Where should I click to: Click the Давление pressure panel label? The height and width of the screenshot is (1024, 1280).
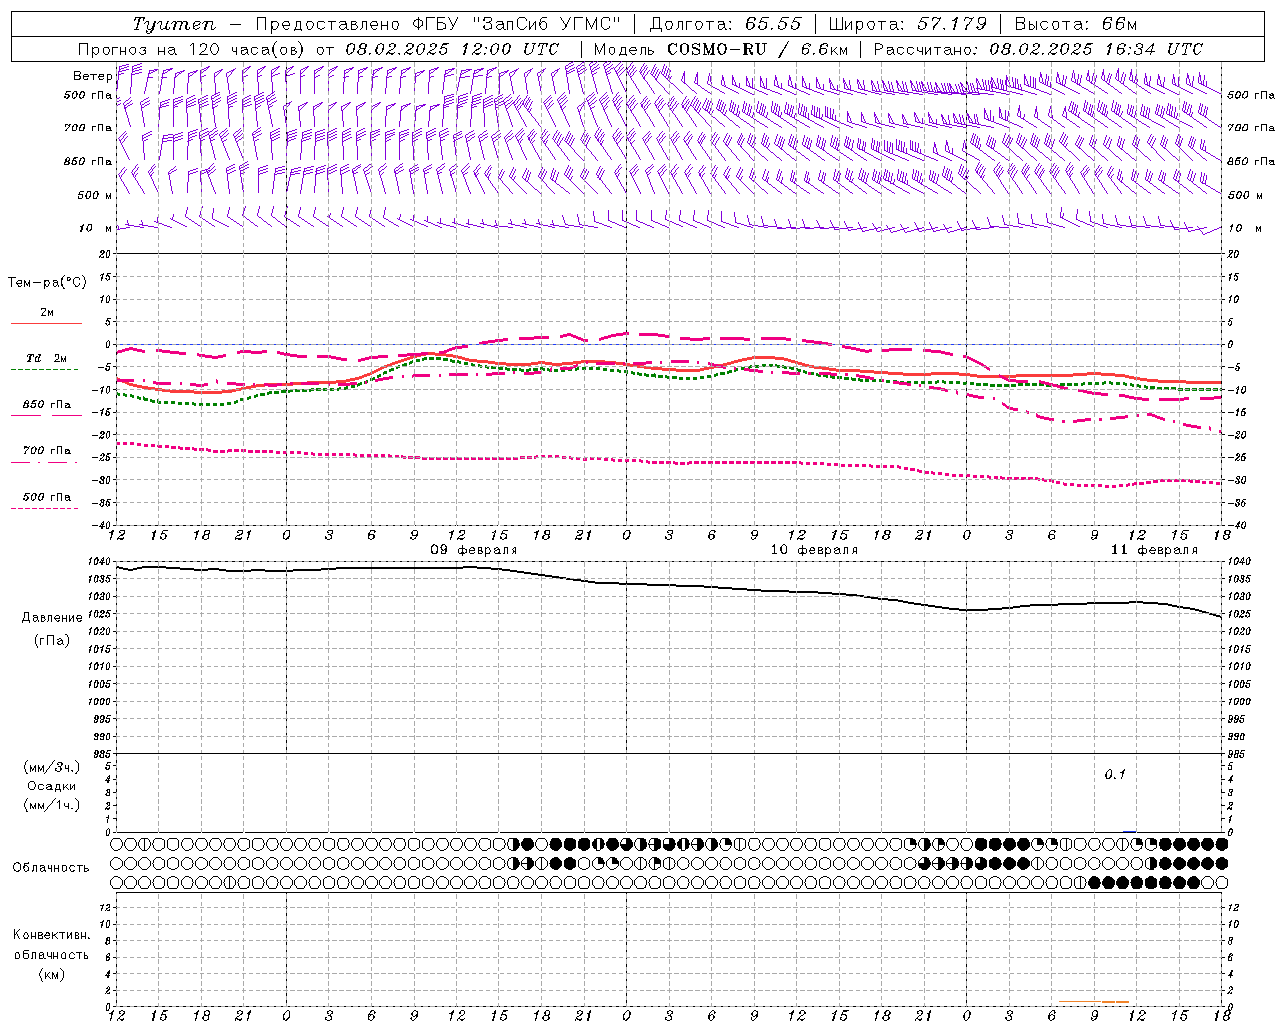(x=52, y=618)
